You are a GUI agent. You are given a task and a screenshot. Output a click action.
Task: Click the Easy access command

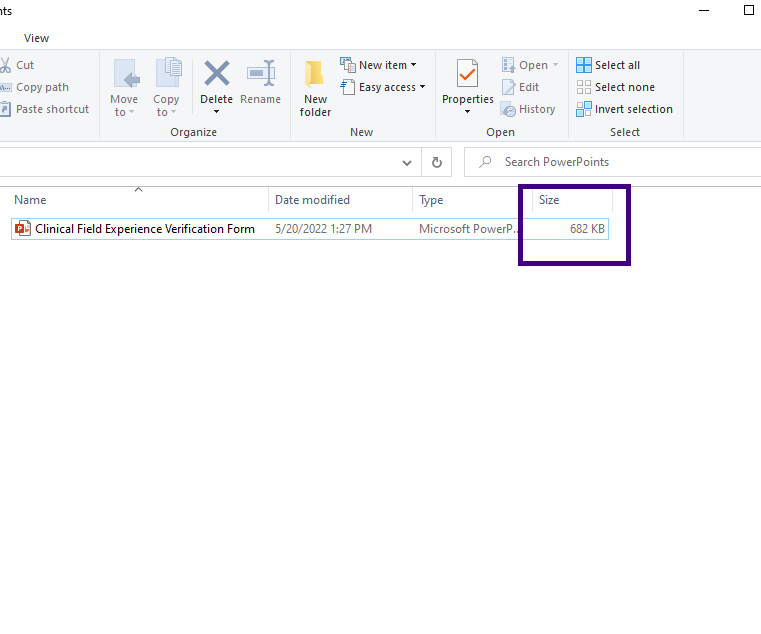click(x=383, y=87)
